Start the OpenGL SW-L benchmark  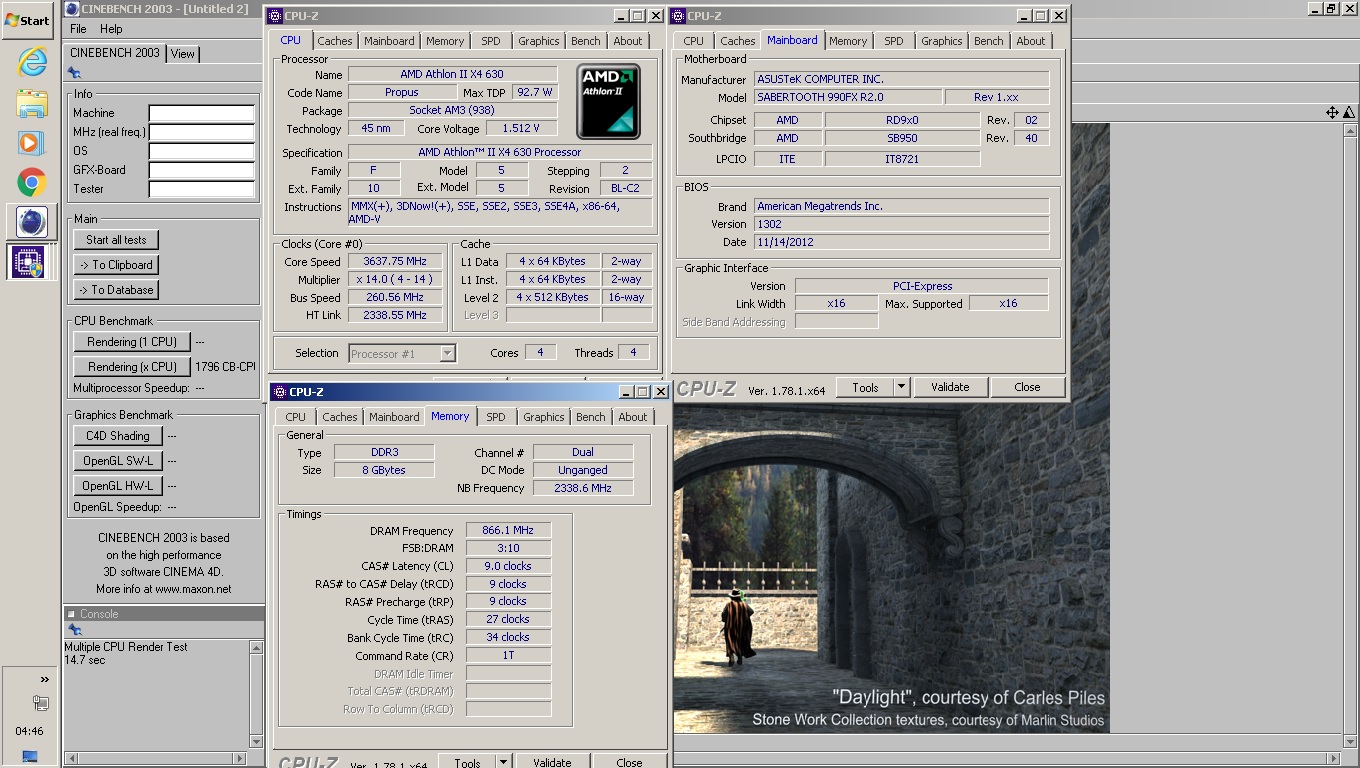(118, 461)
